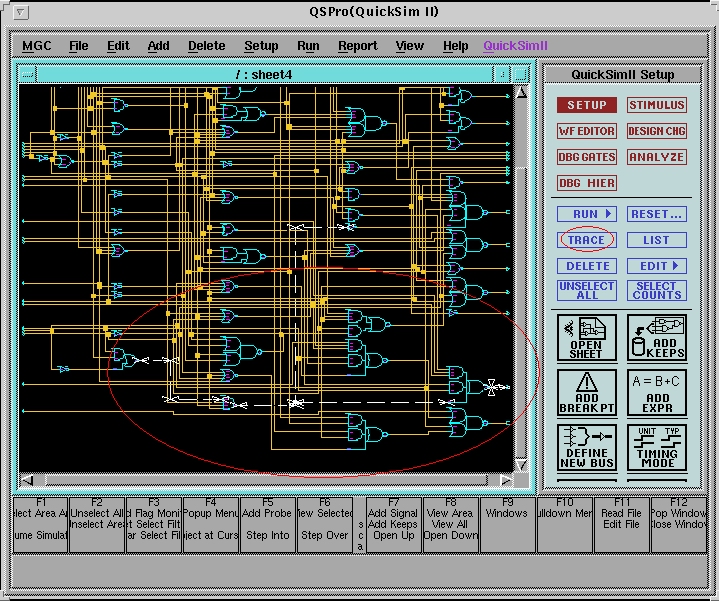This screenshot has height=601, width=719.
Task: Open the Setup menu in menu bar
Action: pos(261,46)
